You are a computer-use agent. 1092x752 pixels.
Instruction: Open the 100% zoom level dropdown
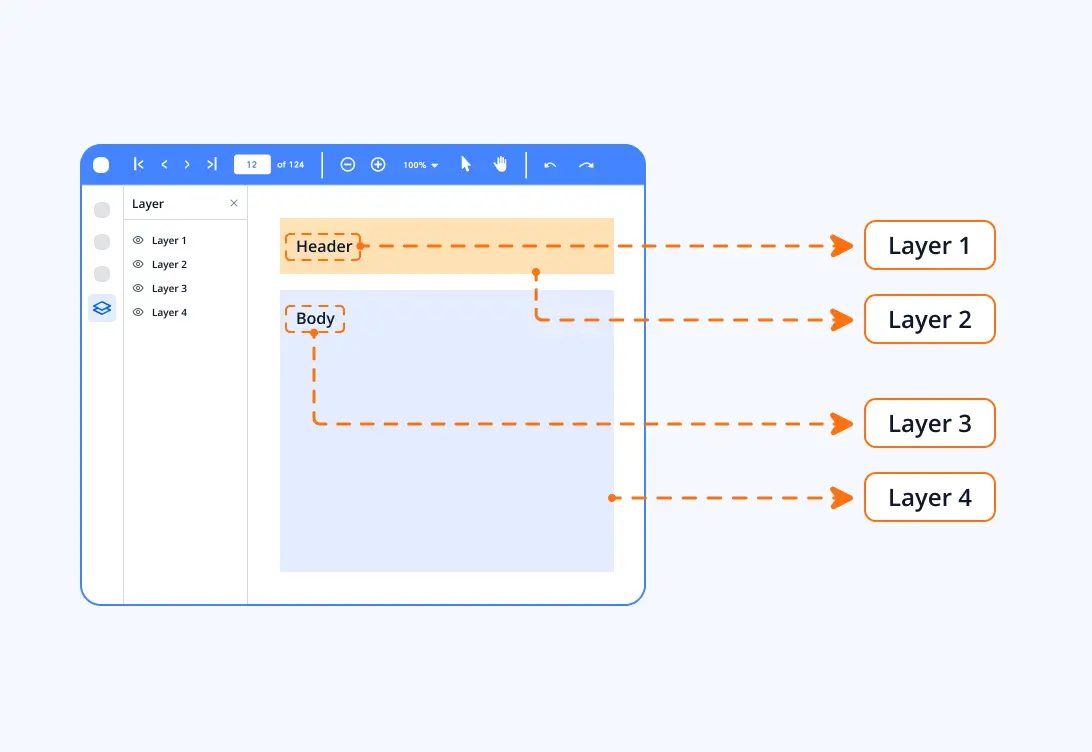(x=419, y=164)
